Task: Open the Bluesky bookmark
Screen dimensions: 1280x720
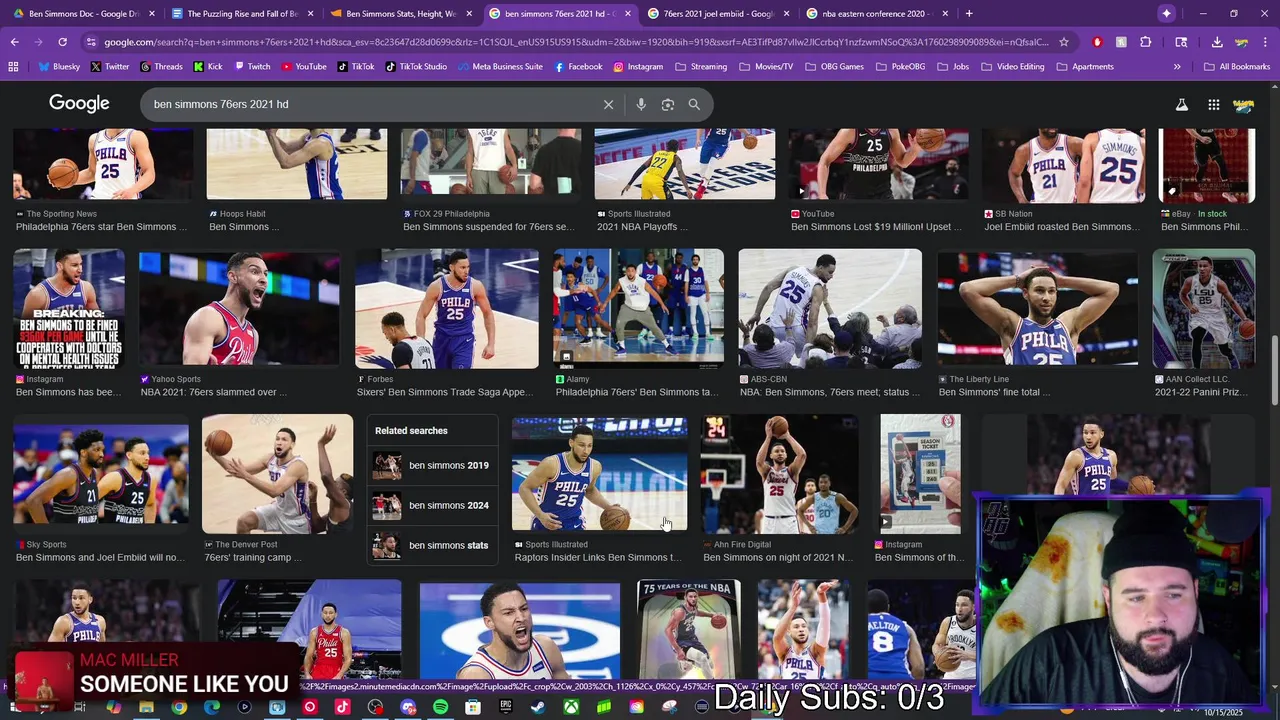Action: (59, 66)
